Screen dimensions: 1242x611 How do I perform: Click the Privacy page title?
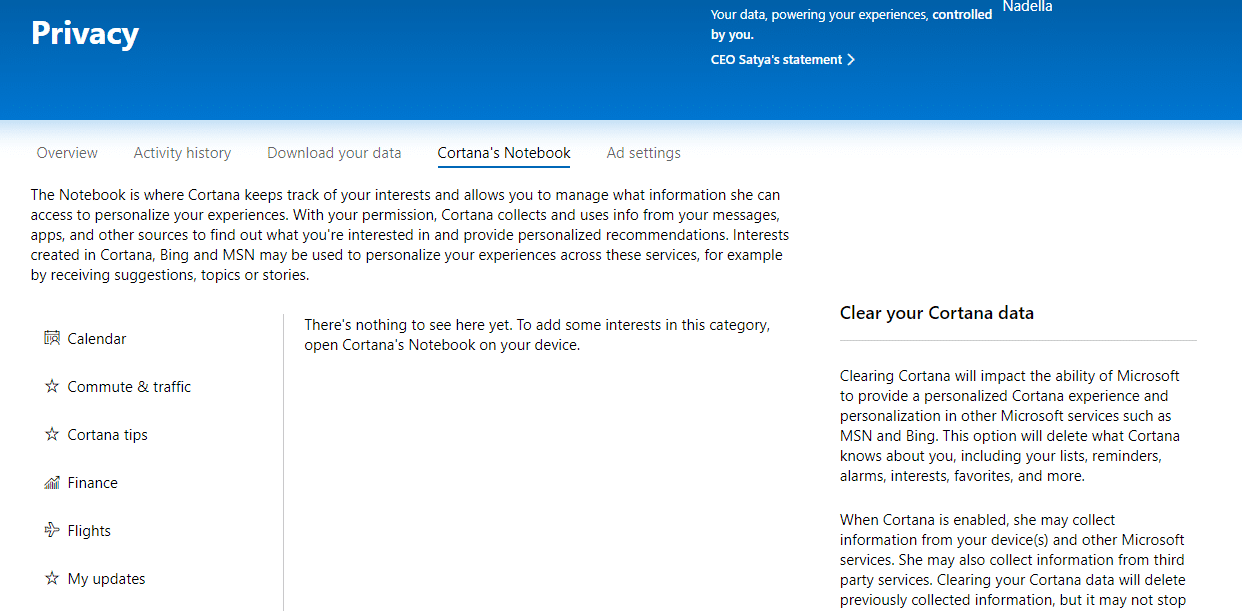85,34
